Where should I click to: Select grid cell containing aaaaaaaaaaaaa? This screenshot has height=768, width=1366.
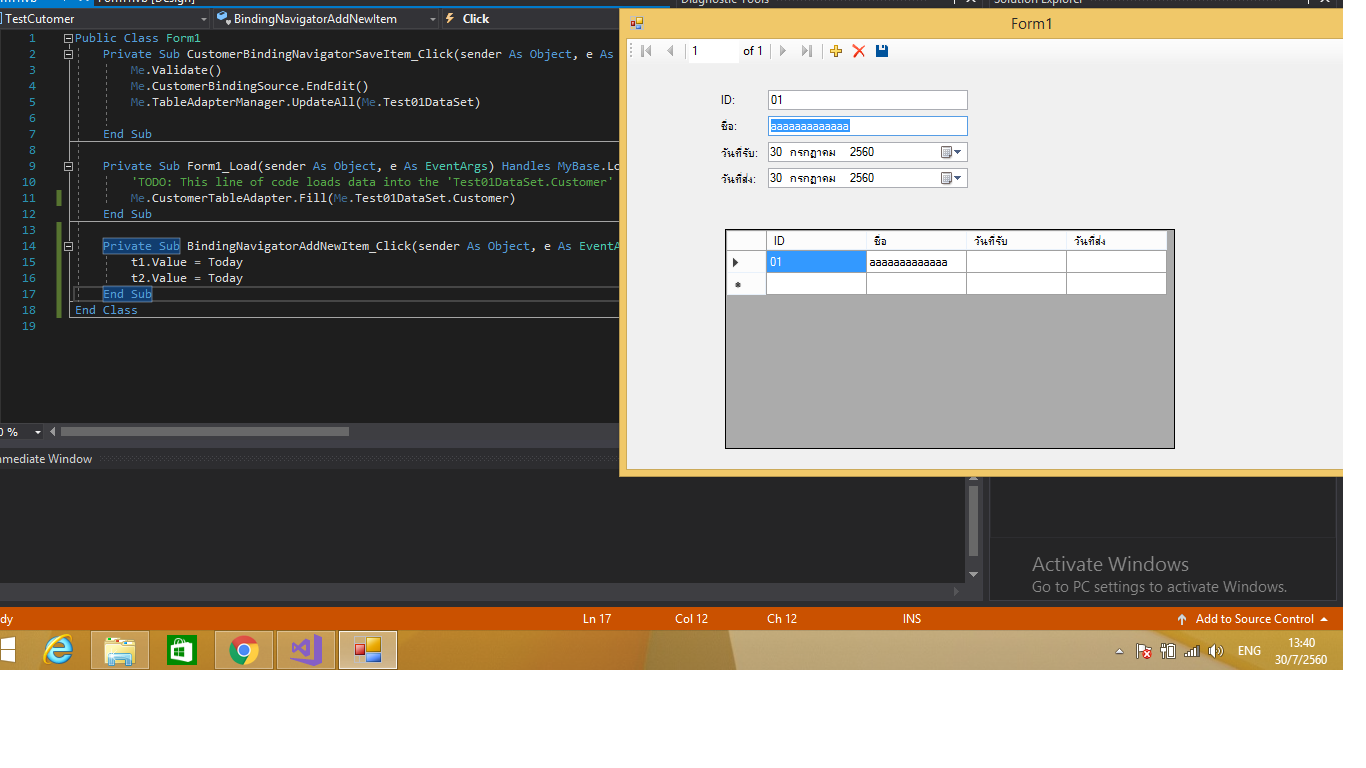click(916, 262)
